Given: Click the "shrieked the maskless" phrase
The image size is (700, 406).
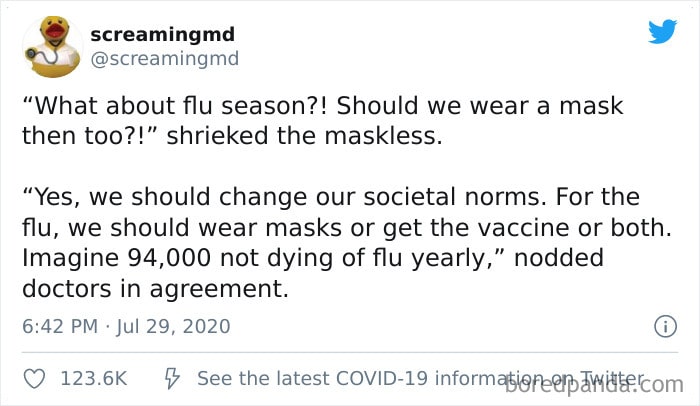Looking at the screenshot, I should (304, 136).
